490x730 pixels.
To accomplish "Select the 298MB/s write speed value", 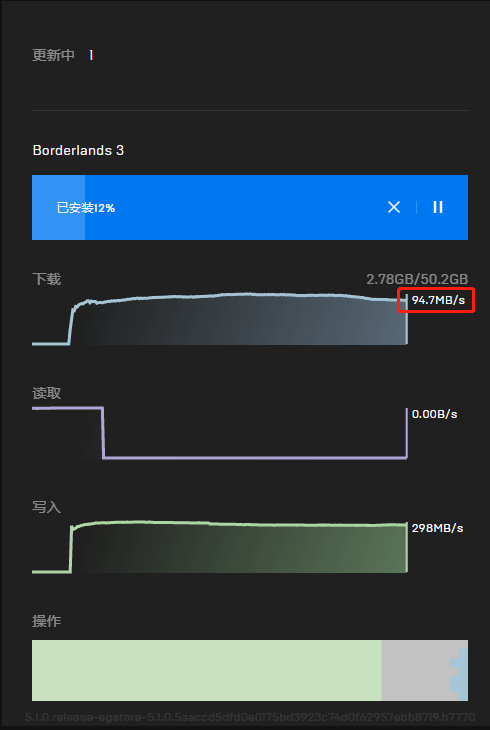I will (x=437, y=528).
